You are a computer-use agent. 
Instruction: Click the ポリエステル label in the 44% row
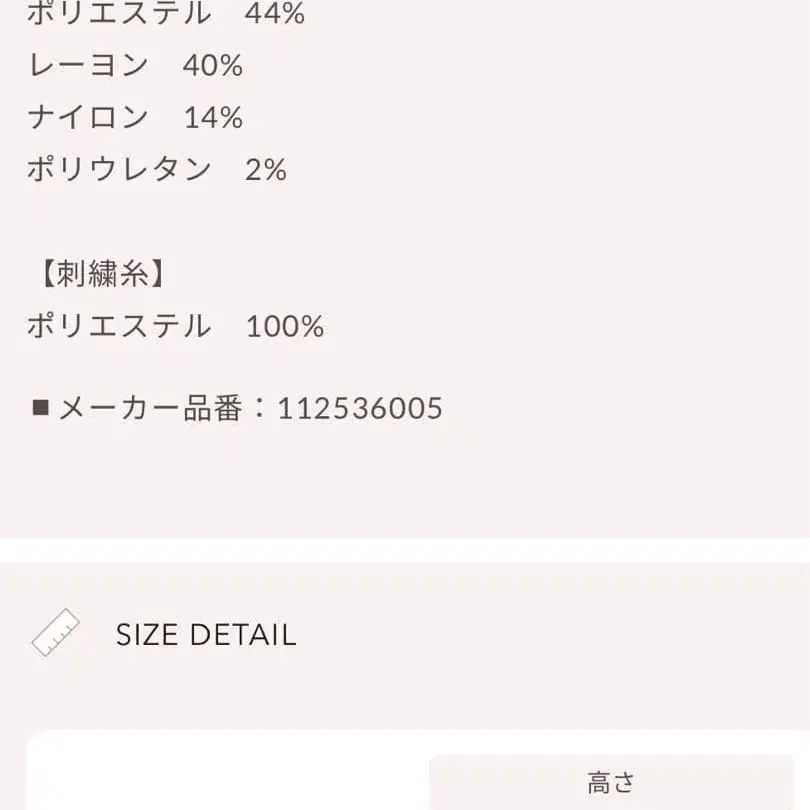119,14
